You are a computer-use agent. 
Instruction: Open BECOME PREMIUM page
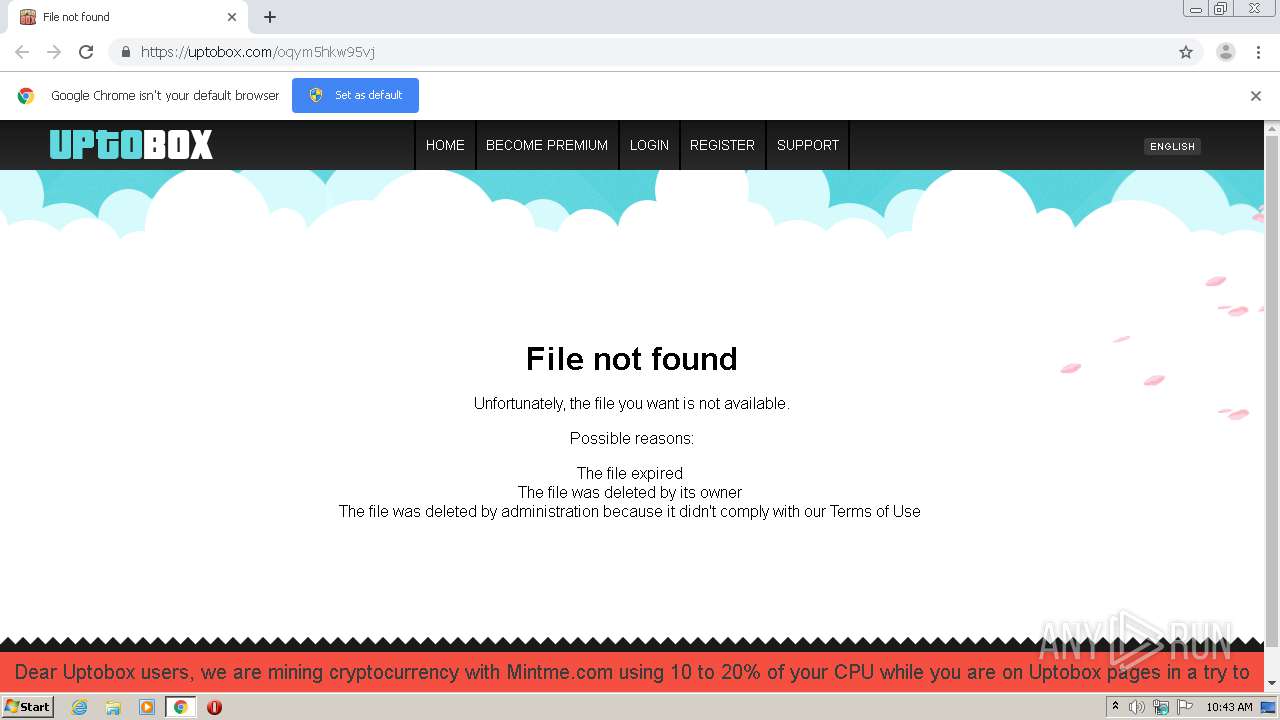547,145
